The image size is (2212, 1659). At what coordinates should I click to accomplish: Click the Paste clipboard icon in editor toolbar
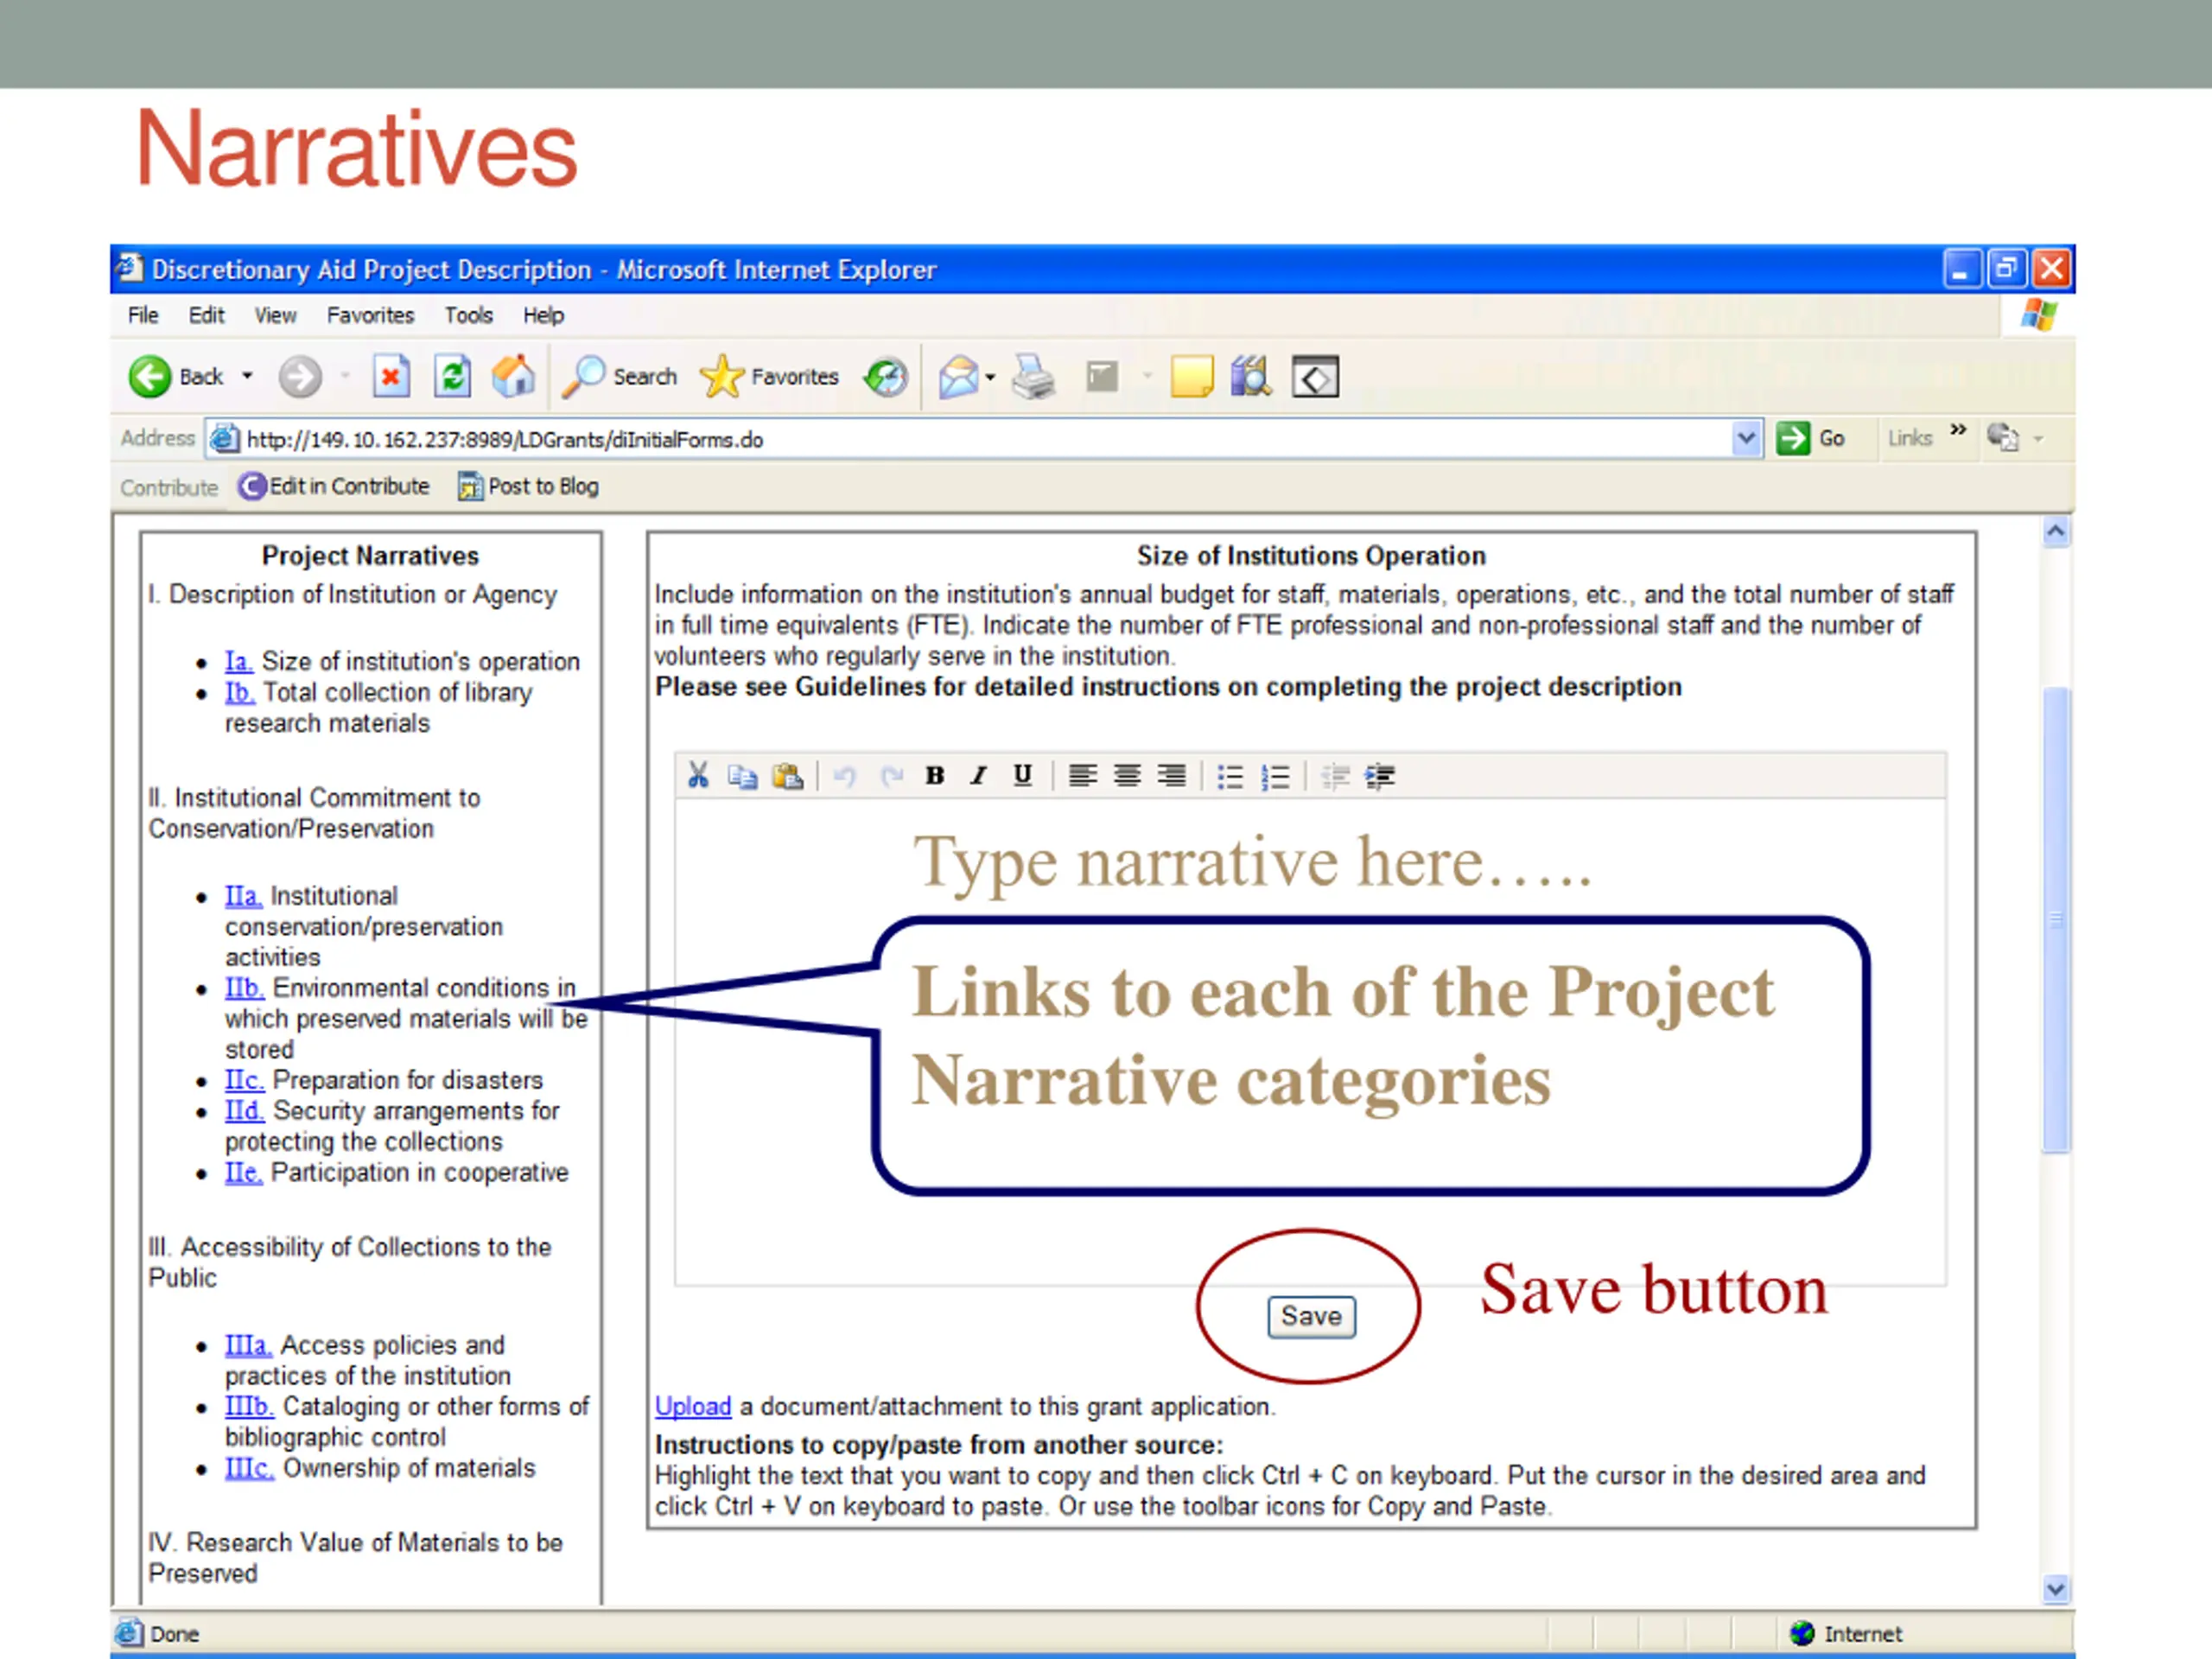pos(788,776)
